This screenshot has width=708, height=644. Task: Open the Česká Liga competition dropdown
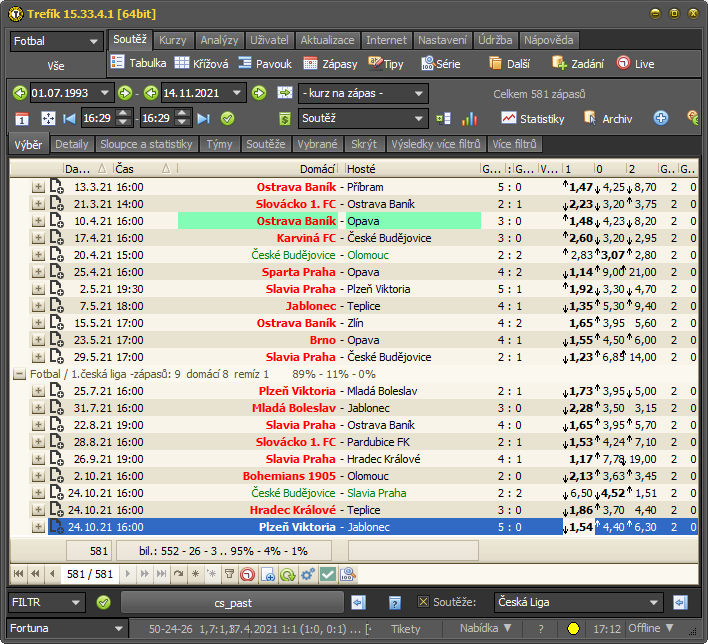tap(578, 602)
